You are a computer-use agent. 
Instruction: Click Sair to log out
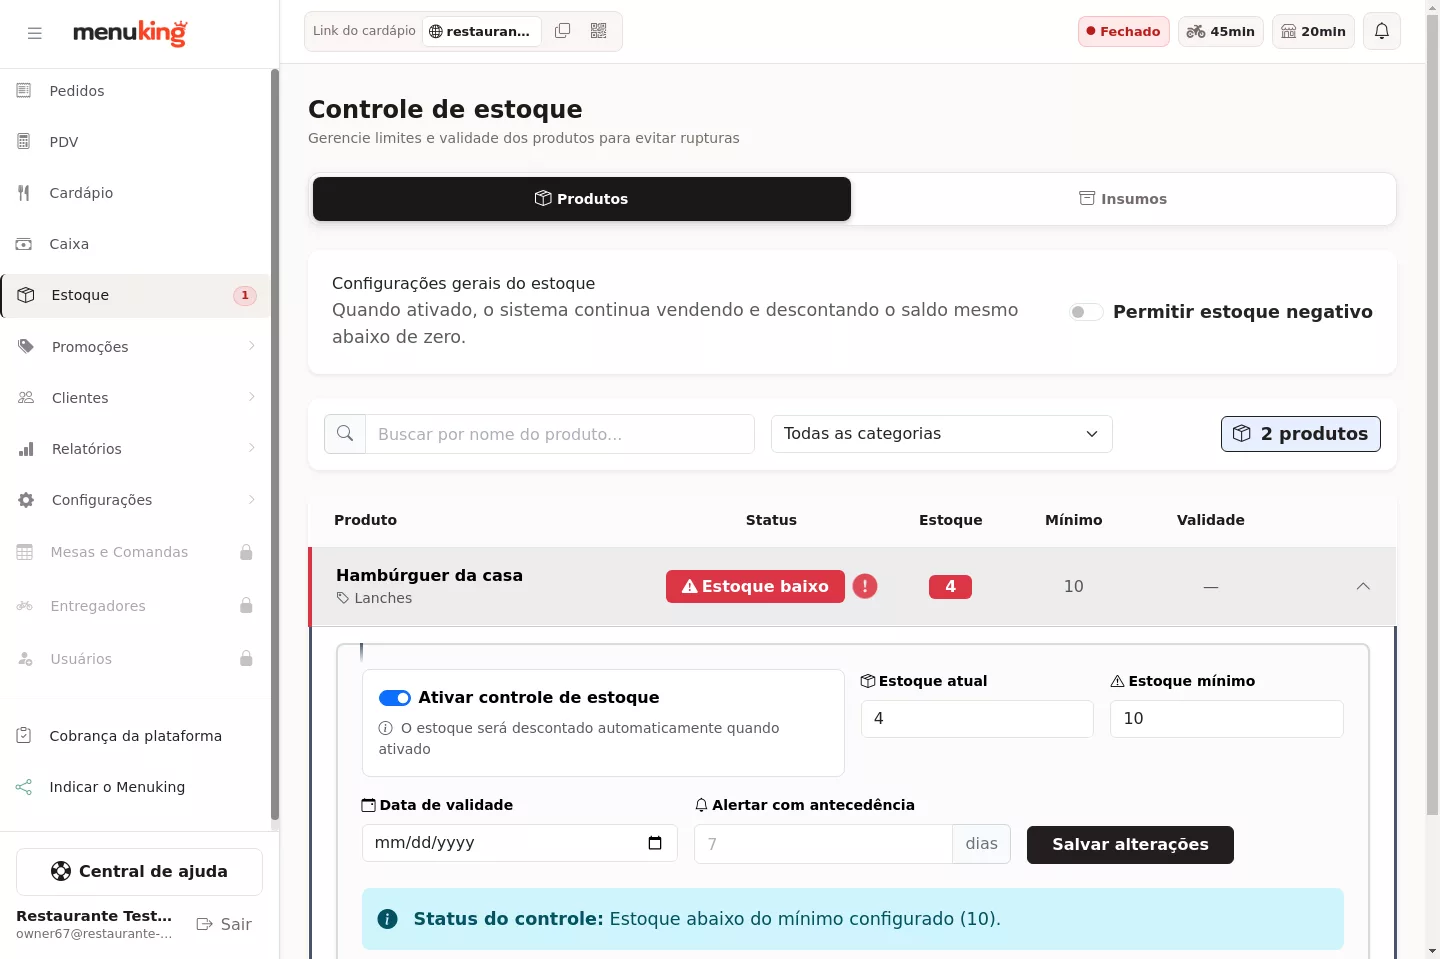(224, 924)
